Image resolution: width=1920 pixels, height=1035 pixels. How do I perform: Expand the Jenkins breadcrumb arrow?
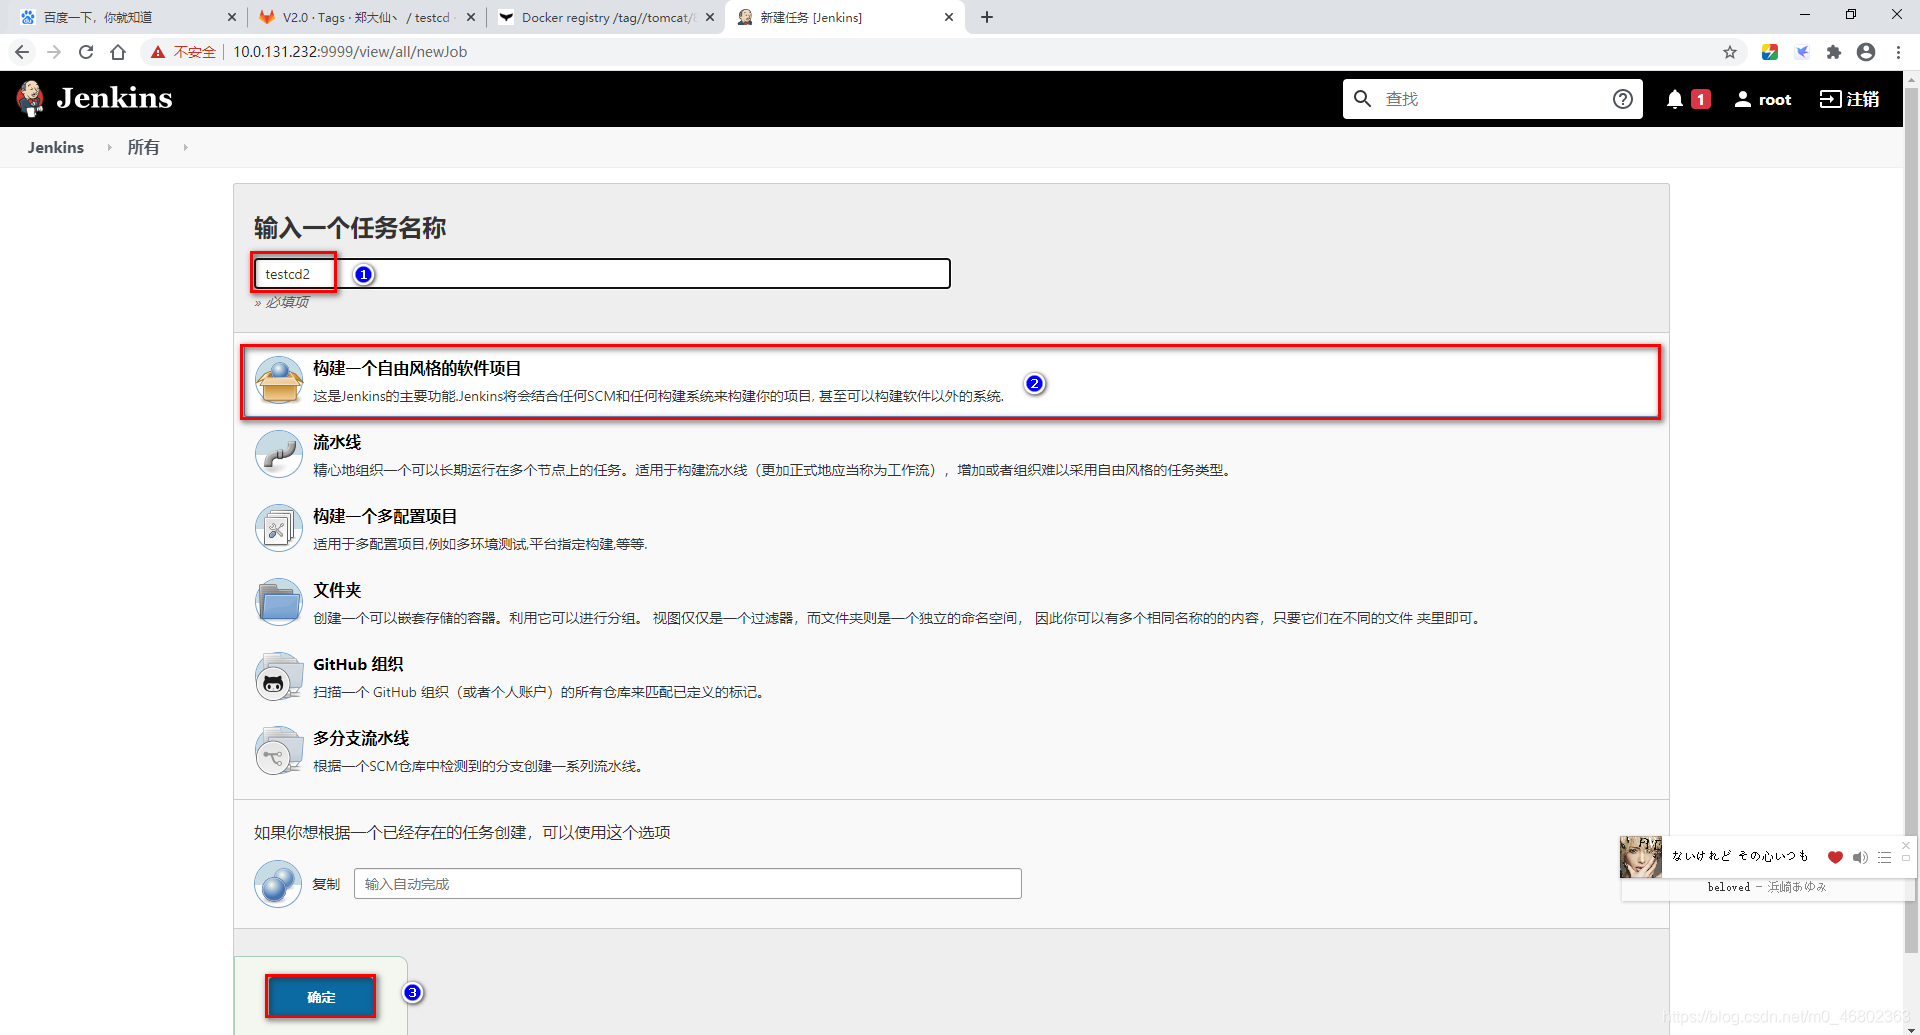tap(109, 147)
